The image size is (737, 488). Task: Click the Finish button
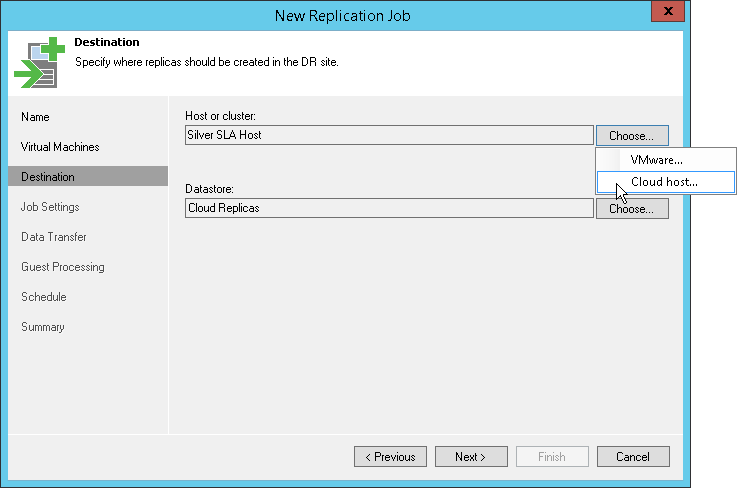click(552, 457)
